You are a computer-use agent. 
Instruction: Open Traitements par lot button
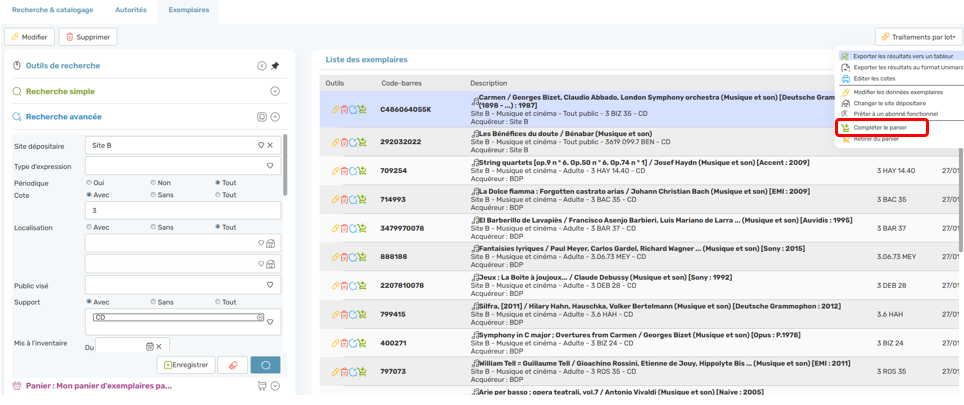[x=918, y=37]
